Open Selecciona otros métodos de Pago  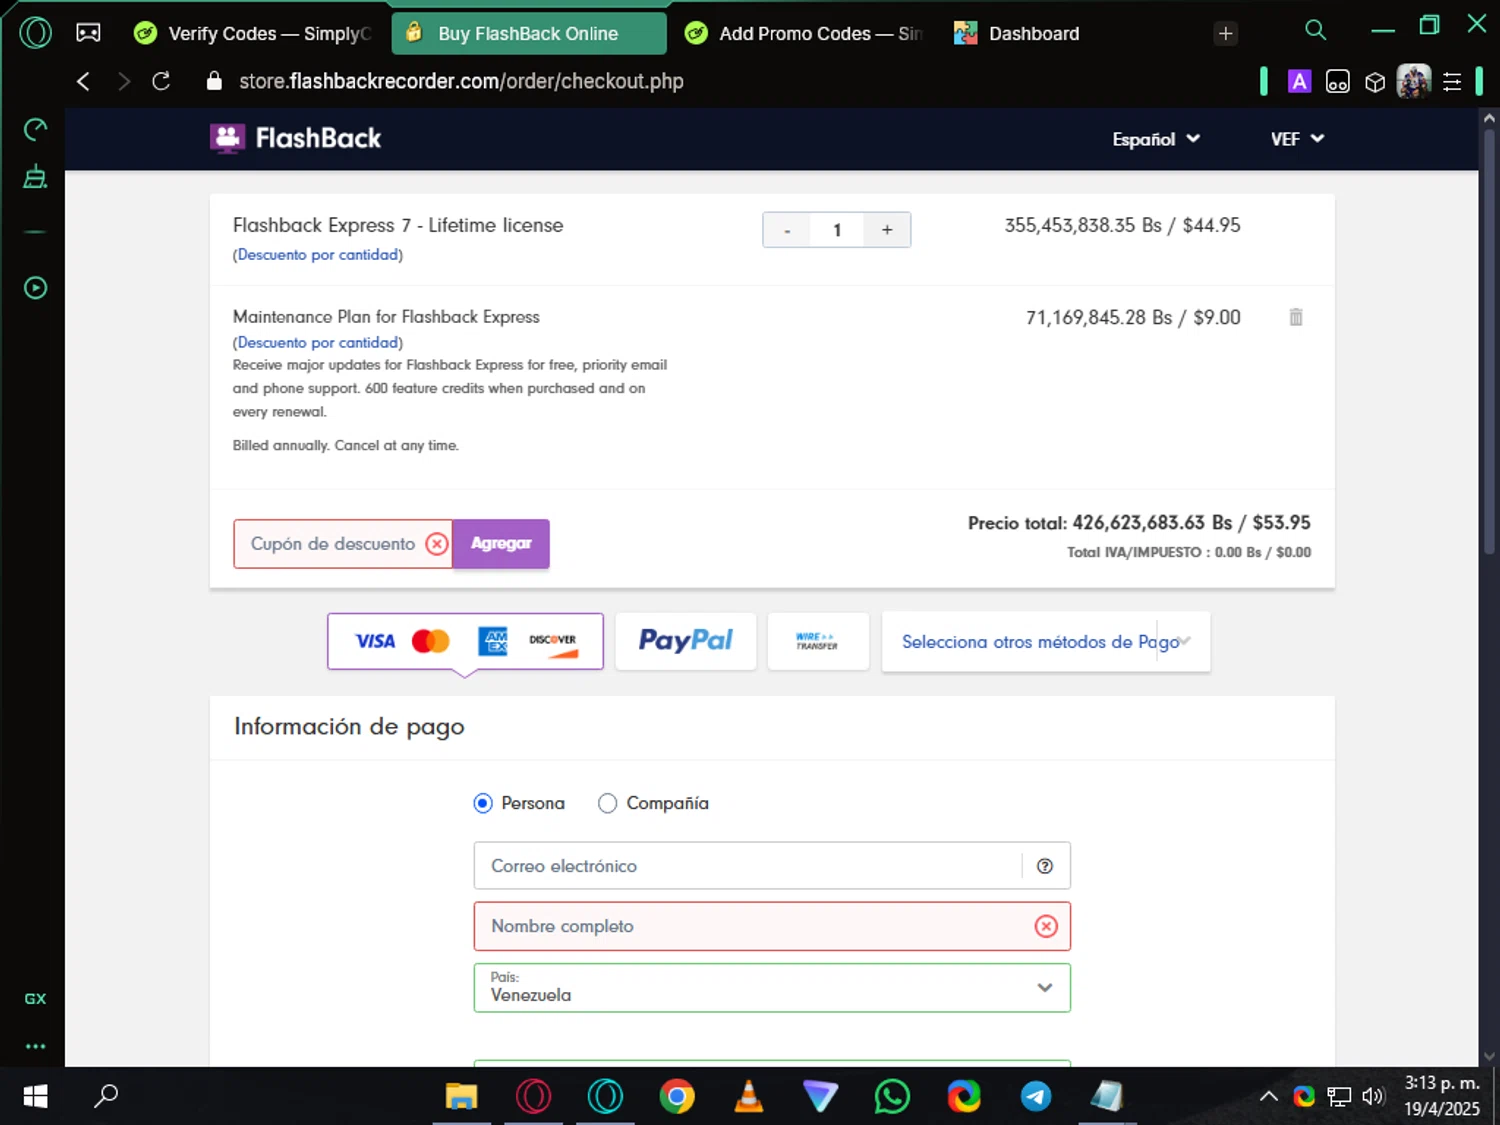pyautogui.click(x=1046, y=641)
